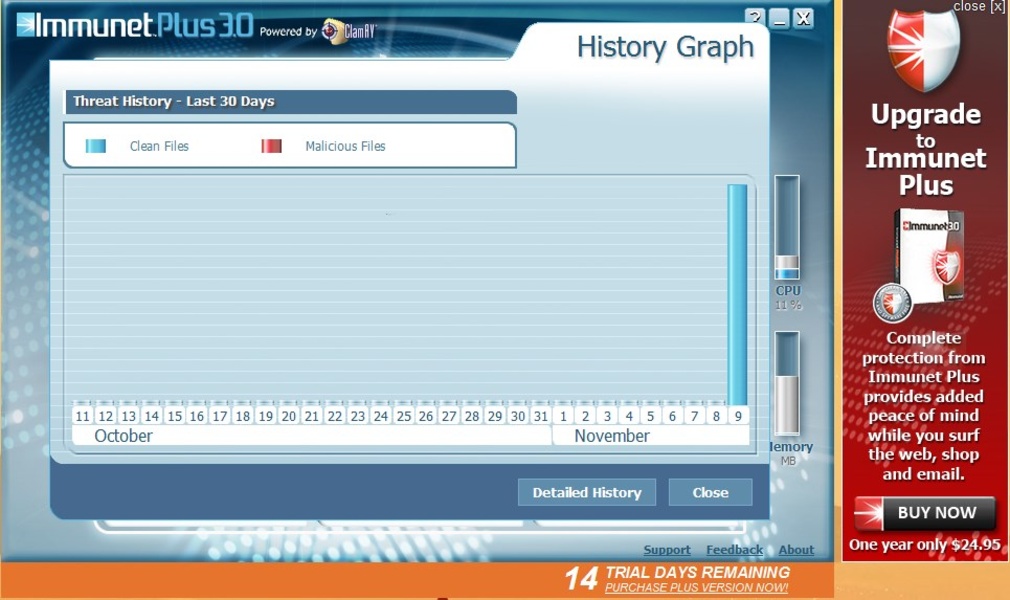This screenshot has height=600, width=1010.
Task: Click the help question mark icon
Action: coord(755,17)
